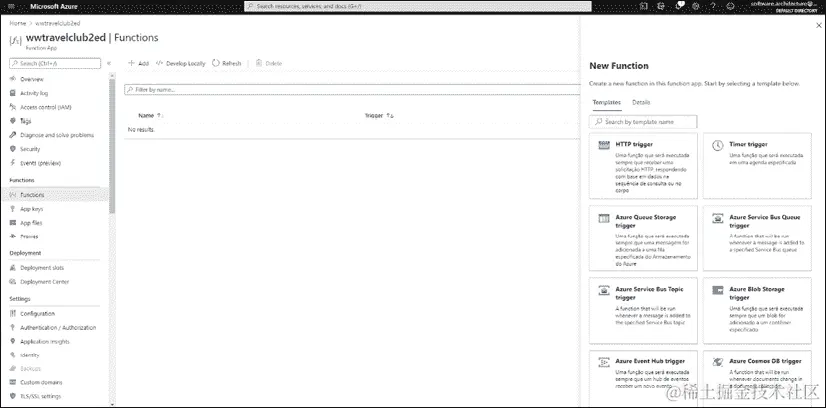Image resolution: width=826 pixels, height=408 pixels.
Task: Click the Event Hub trigger icon
Action: coord(604,362)
